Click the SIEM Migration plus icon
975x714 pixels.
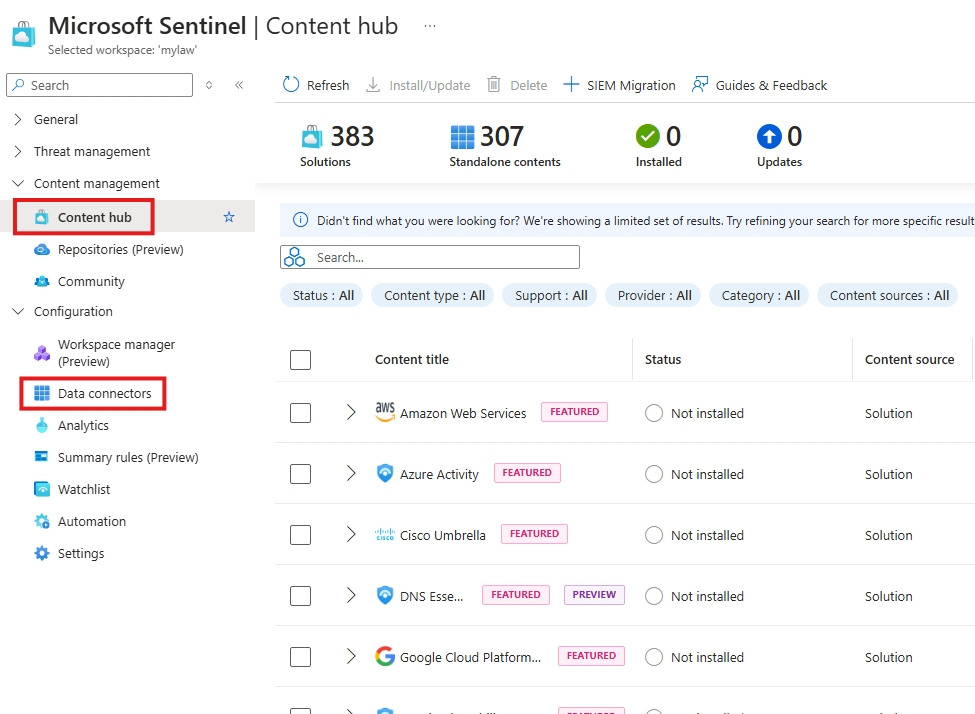pyautogui.click(x=571, y=85)
